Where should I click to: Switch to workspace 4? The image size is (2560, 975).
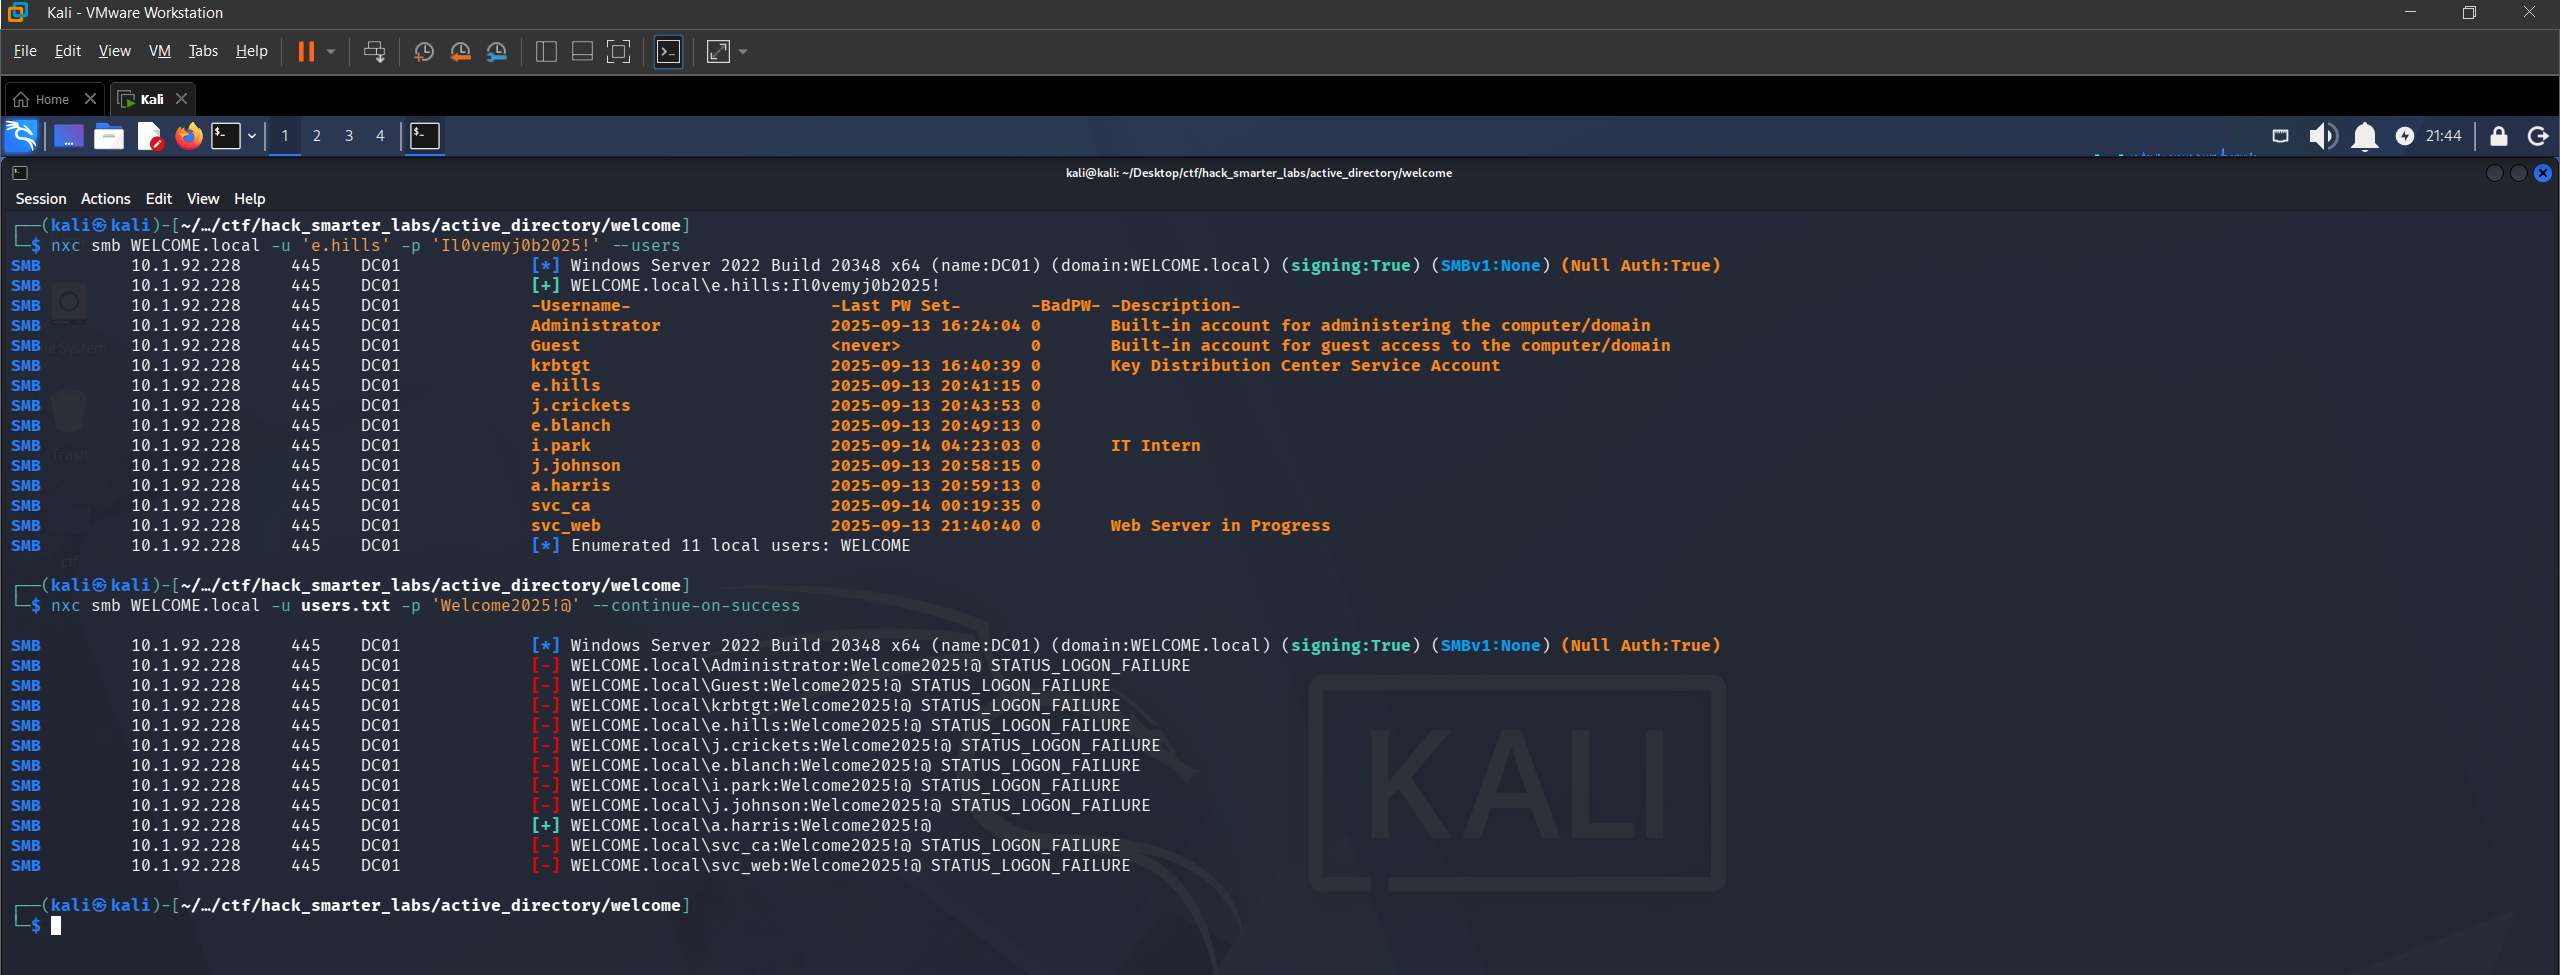(380, 136)
